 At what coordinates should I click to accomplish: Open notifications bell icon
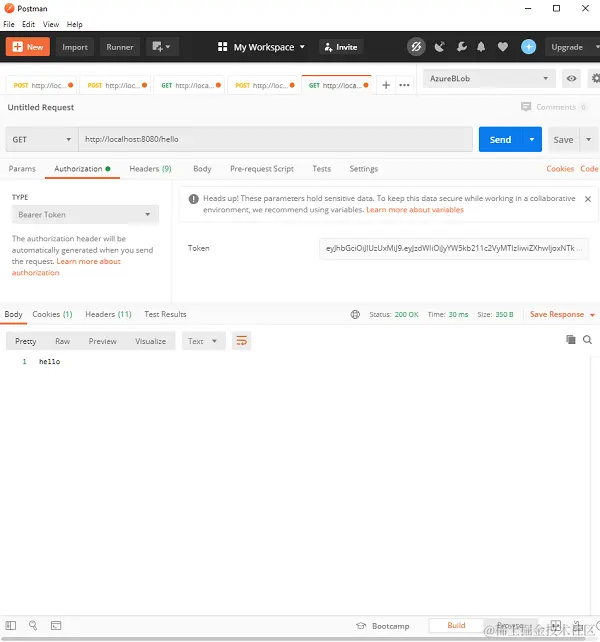(481, 47)
